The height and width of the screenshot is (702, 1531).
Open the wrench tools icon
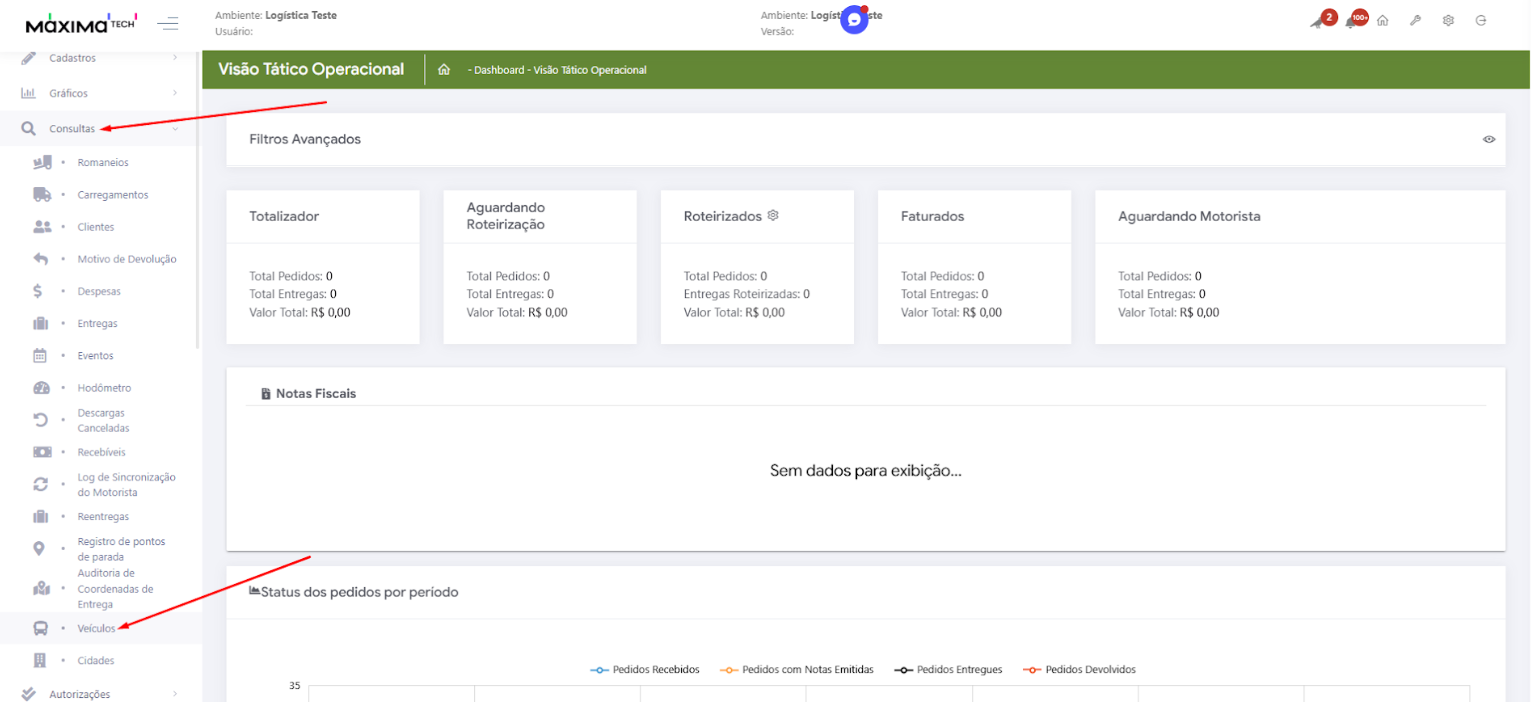(x=1415, y=21)
